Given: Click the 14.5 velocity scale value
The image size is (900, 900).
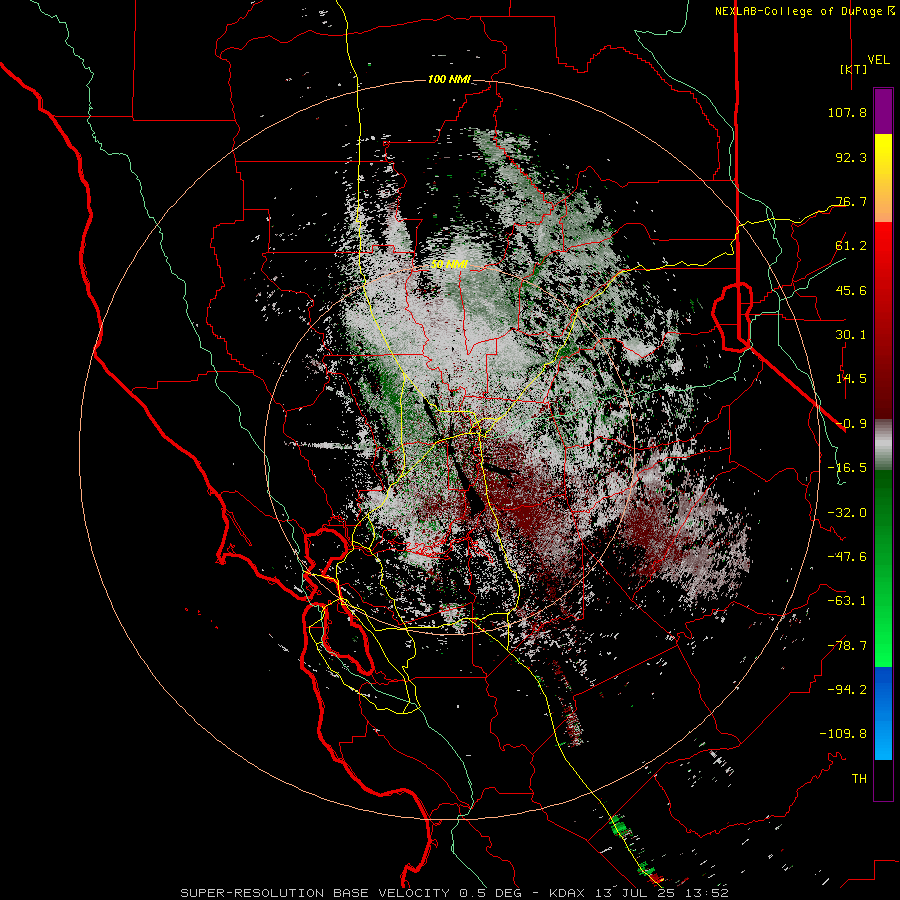Looking at the screenshot, I should (851, 379).
